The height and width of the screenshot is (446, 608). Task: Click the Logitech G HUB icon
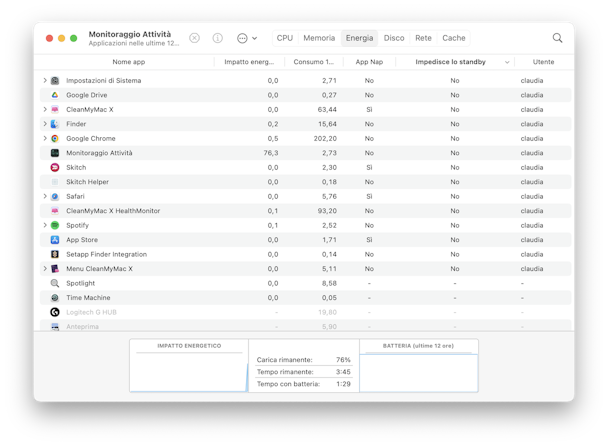click(55, 312)
